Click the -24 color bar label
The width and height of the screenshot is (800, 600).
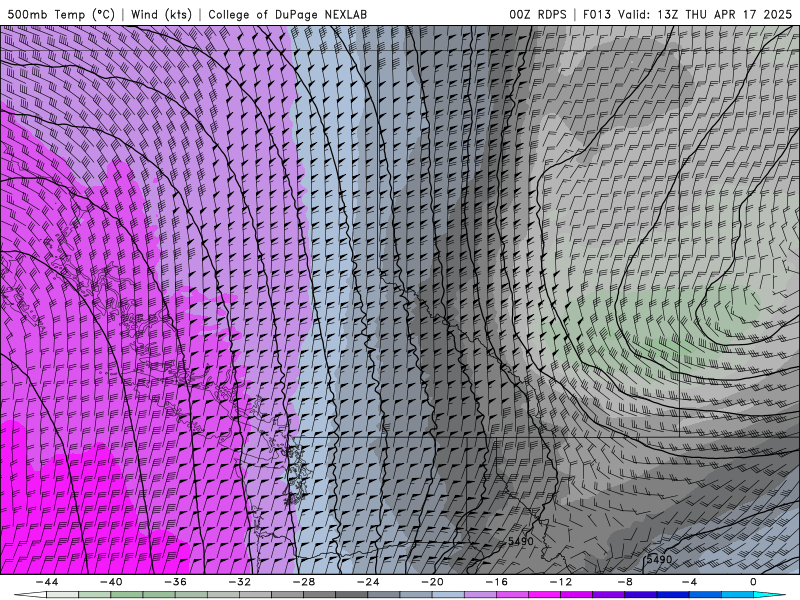click(368, 582)
